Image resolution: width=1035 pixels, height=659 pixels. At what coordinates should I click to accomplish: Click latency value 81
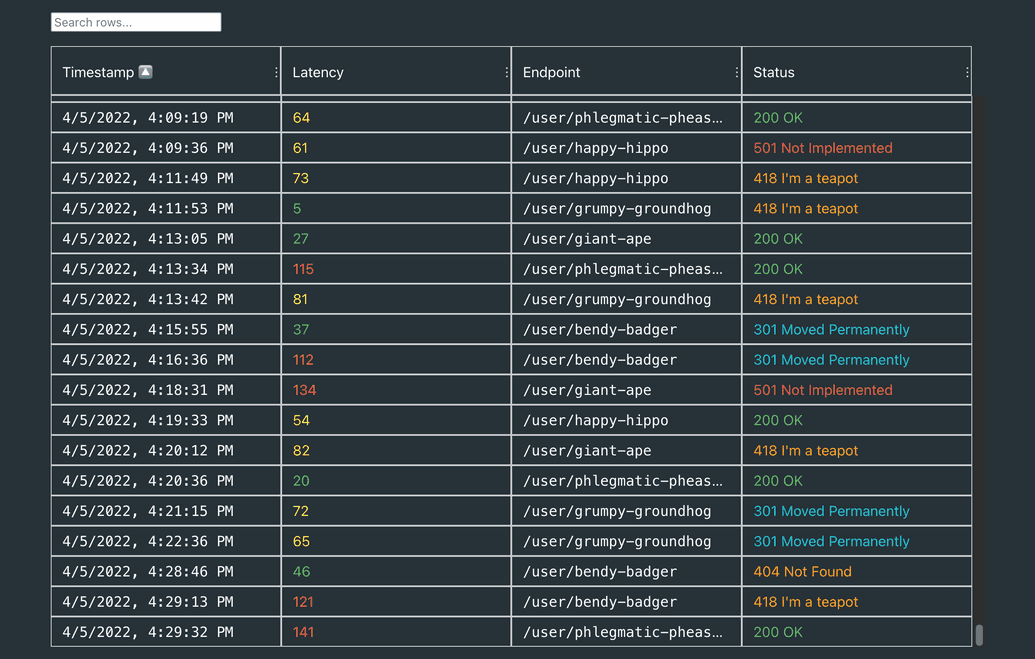tap(300, 299)
